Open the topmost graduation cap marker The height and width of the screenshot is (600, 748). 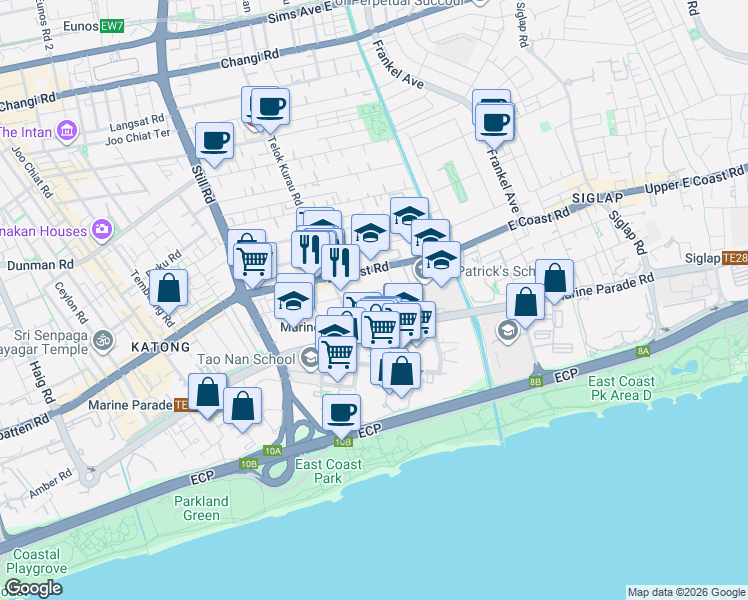click(x=409, y=217)
